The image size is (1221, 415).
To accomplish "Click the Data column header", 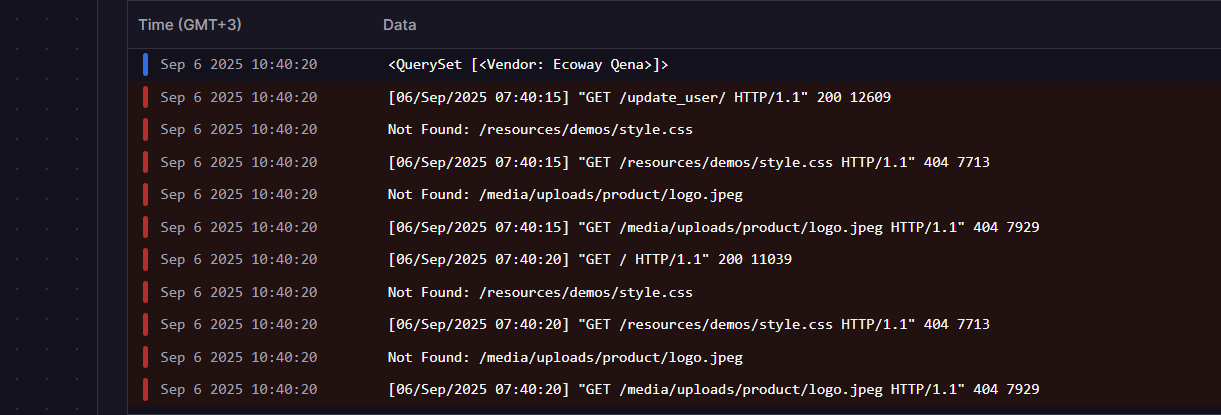I will click(399, 24).
